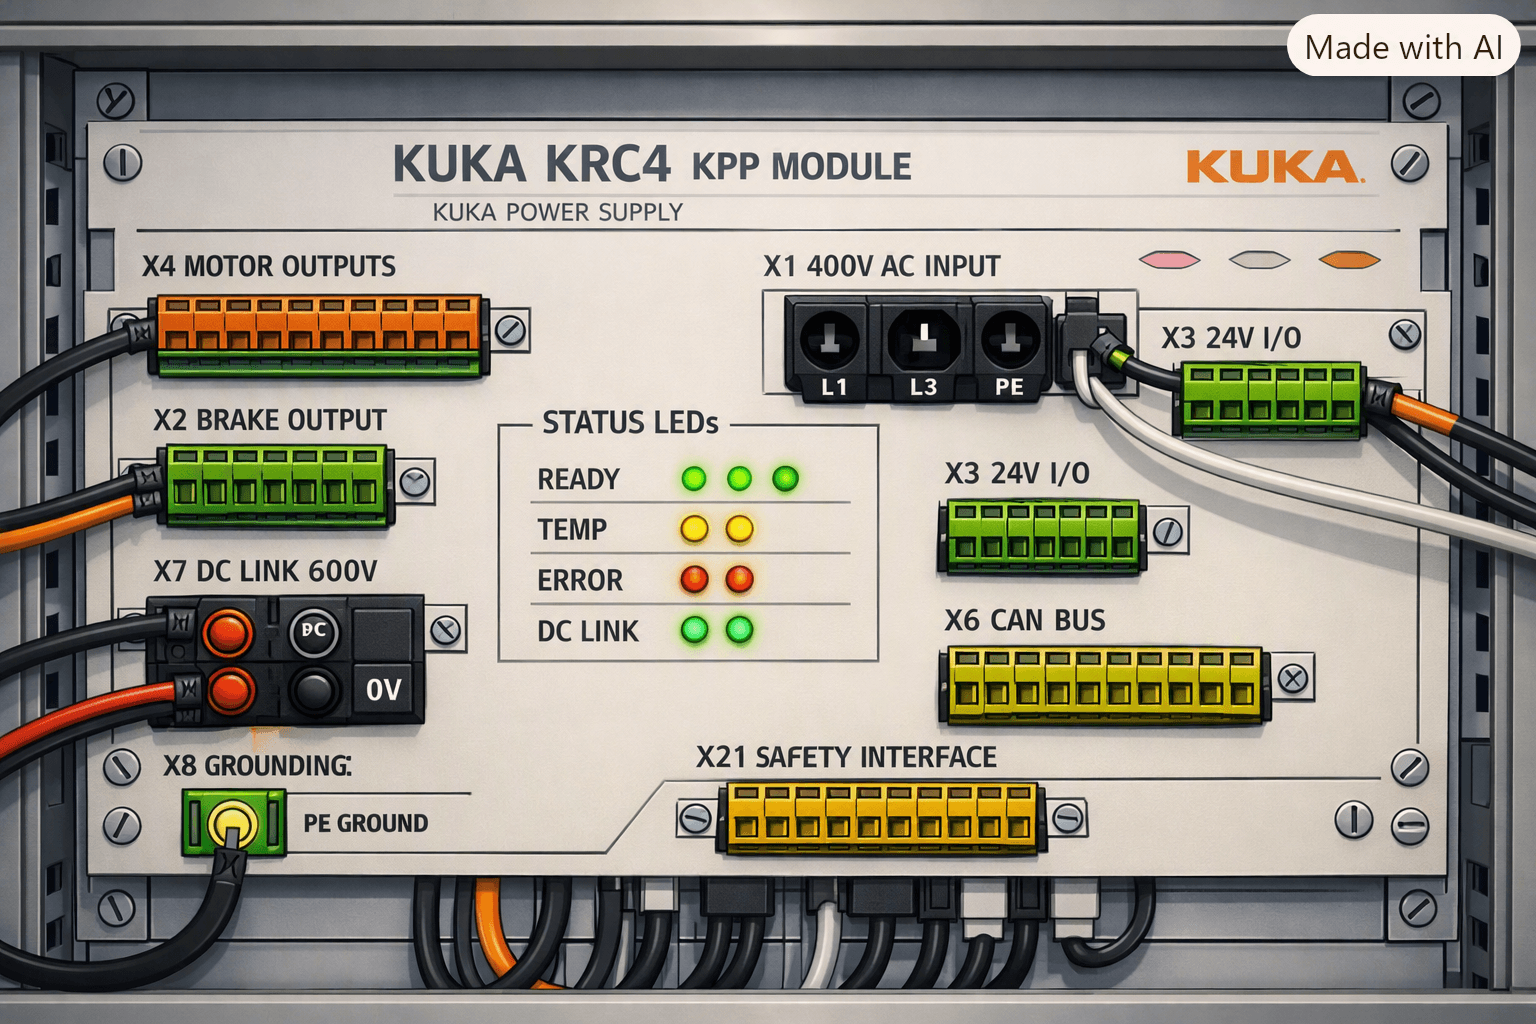Click the cross-head screw beside X6 connector
This screenshot has height=1024, width=1536.
pos(1293,679)
